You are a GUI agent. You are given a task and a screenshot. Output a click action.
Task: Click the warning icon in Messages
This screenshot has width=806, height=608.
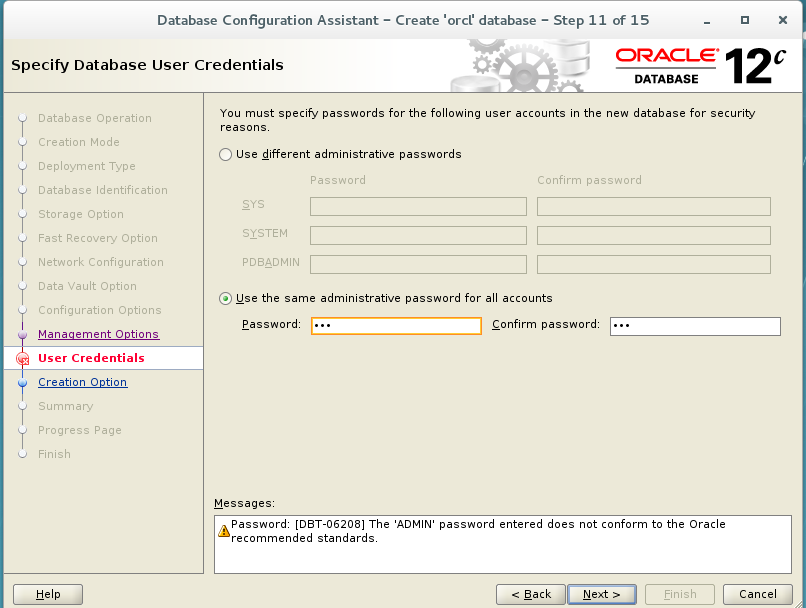(224, 531)
